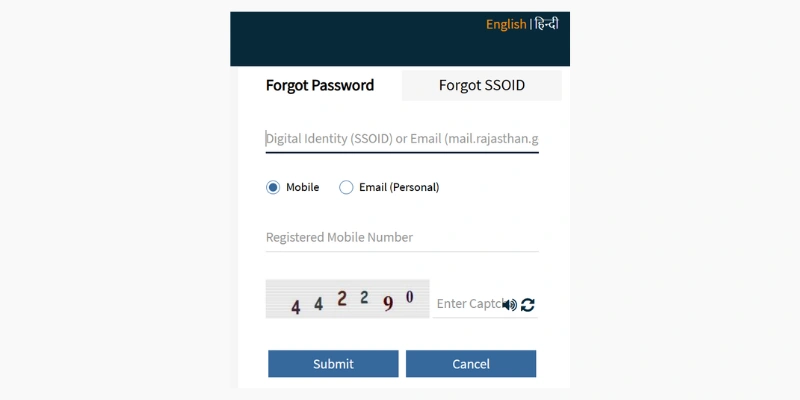Click the digit 0 in the captcha

coord(410,297)
